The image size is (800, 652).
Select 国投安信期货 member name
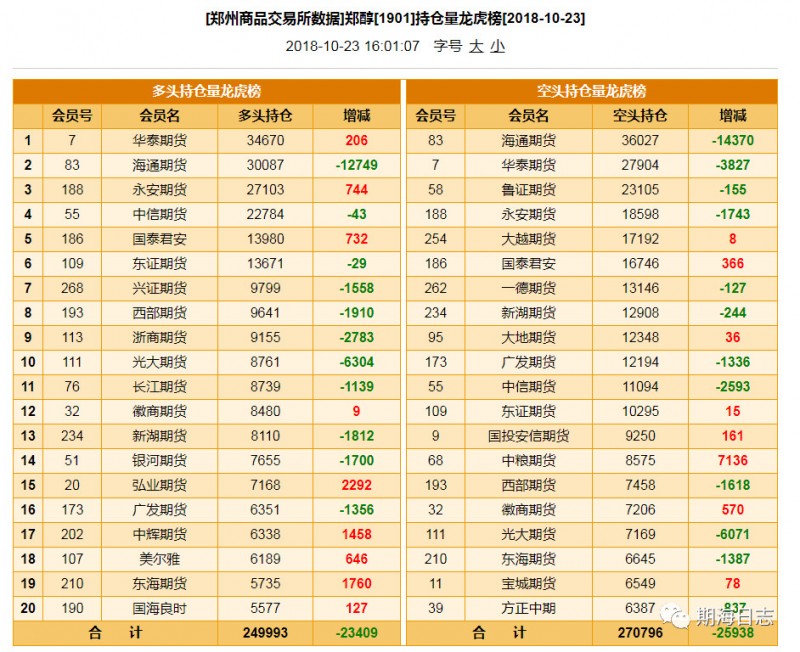(528, 436)
